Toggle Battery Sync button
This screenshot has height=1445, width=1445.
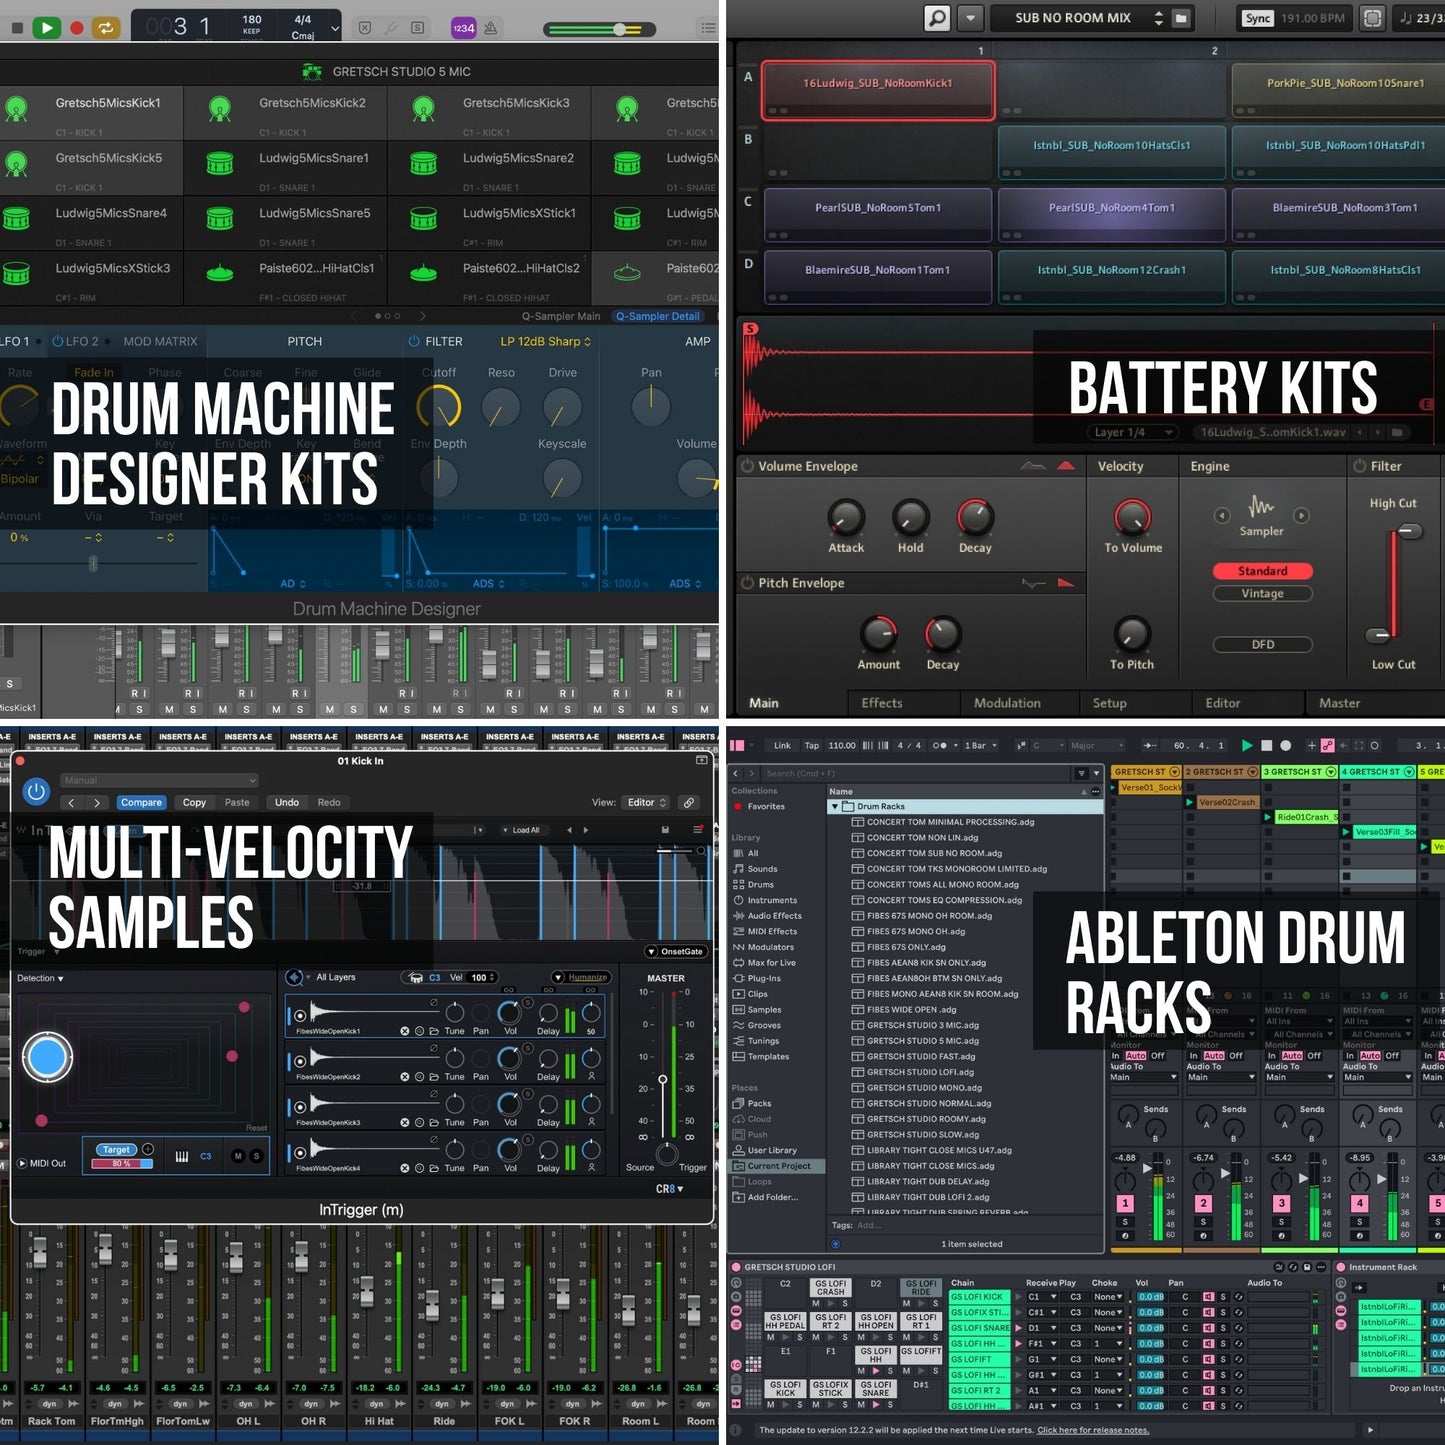pyautogui.click(x=1257, y=18)
